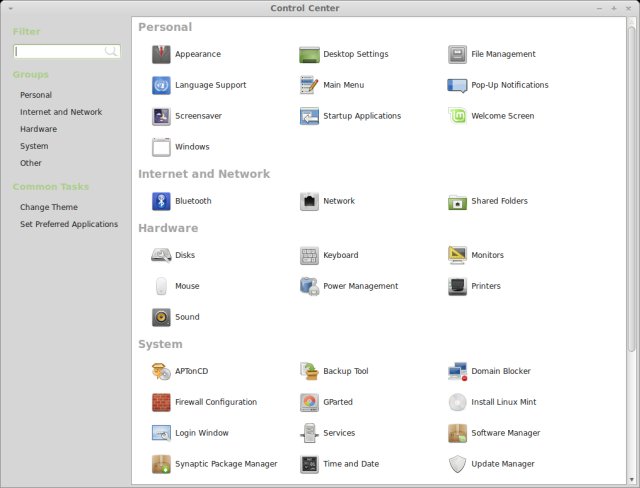
Task: Open the Screensaver icon
Action: 161,116
